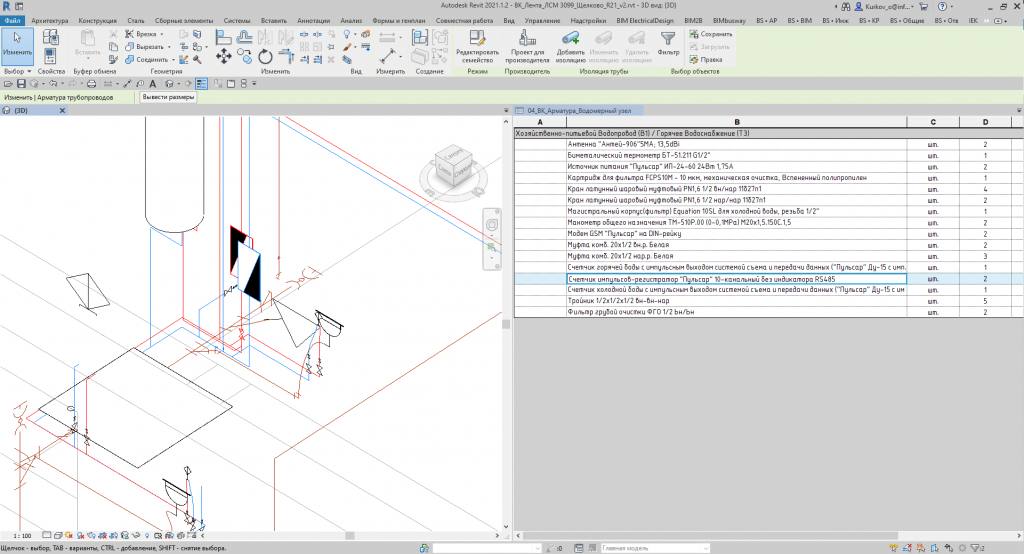Expand the Соединить dropdown arrow
1024x554 pixels.
click(x=173, y=59)
